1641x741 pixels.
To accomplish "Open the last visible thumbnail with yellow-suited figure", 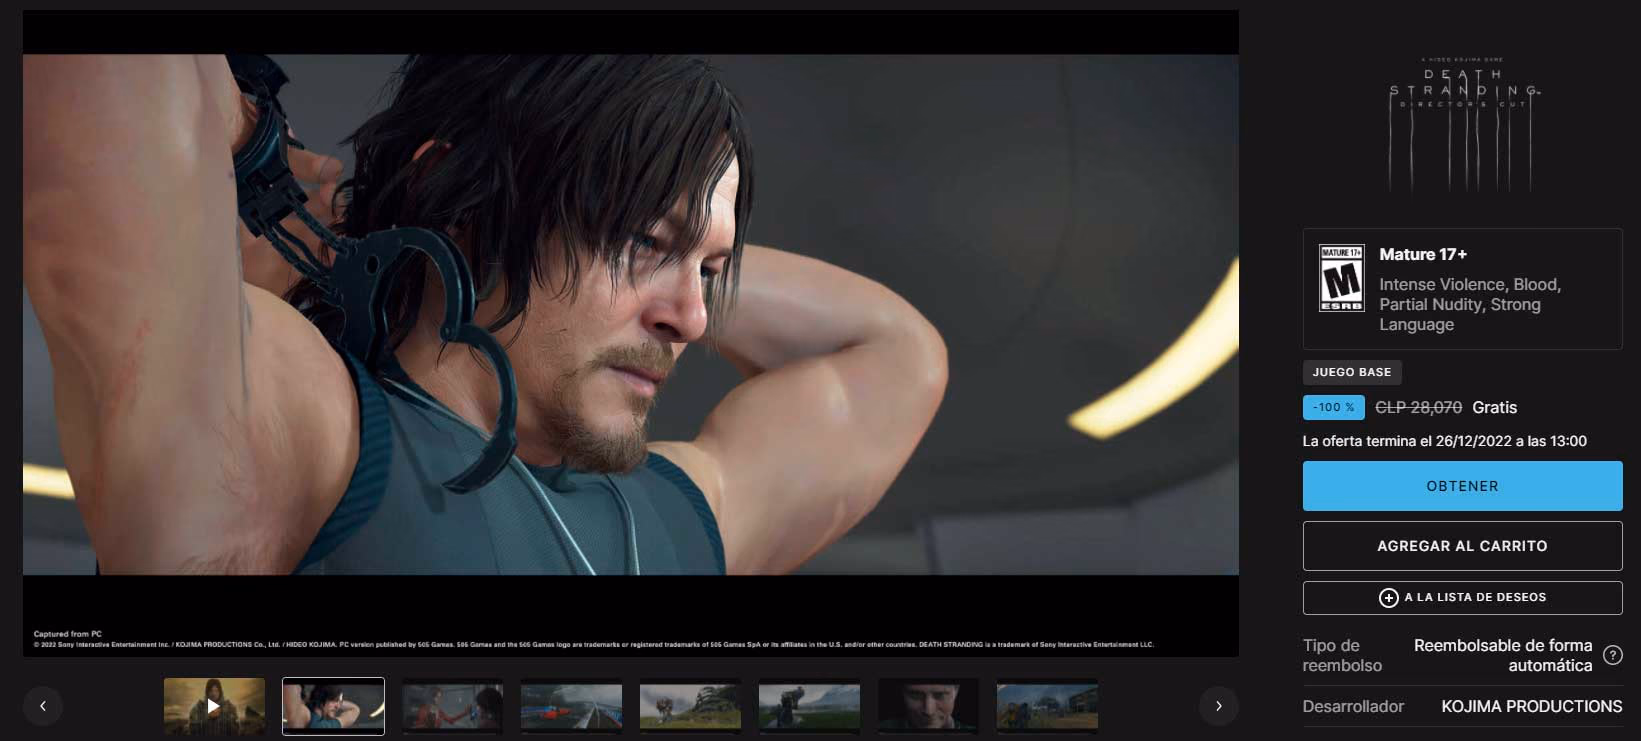I will click(x=1047, y=706).
